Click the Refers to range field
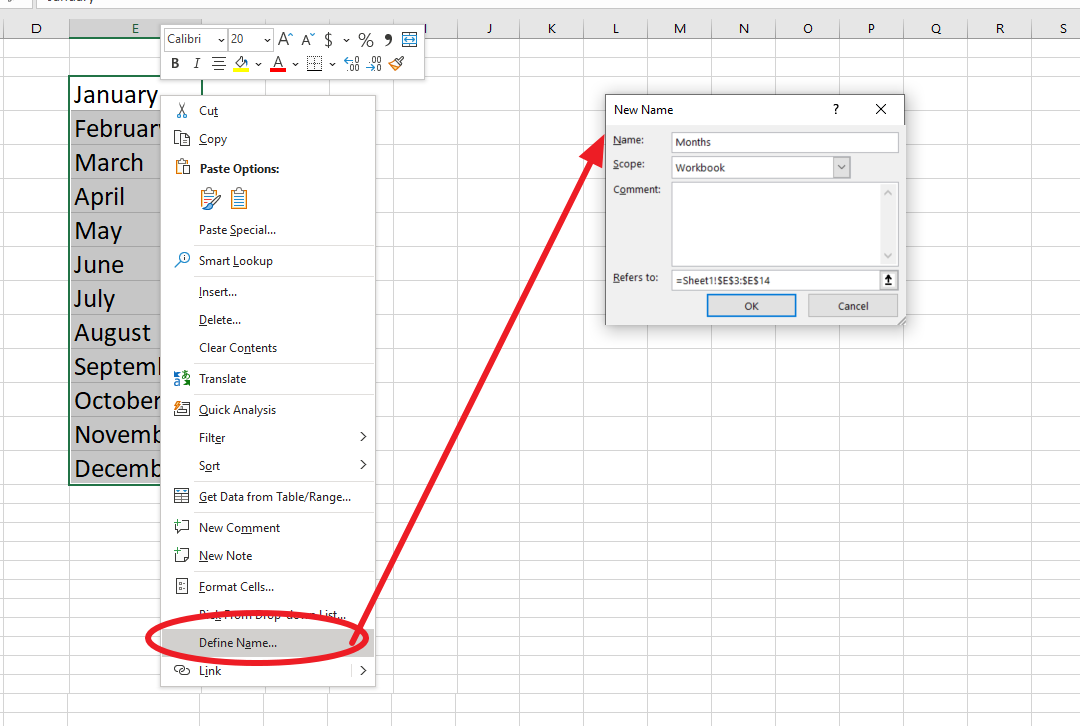The image size is (1080, 726). coord(776,280)
